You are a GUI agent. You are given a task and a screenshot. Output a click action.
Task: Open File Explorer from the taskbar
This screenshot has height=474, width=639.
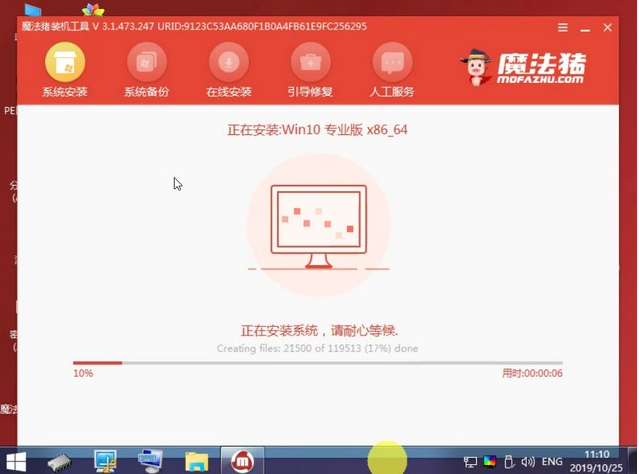pos(197,462)
